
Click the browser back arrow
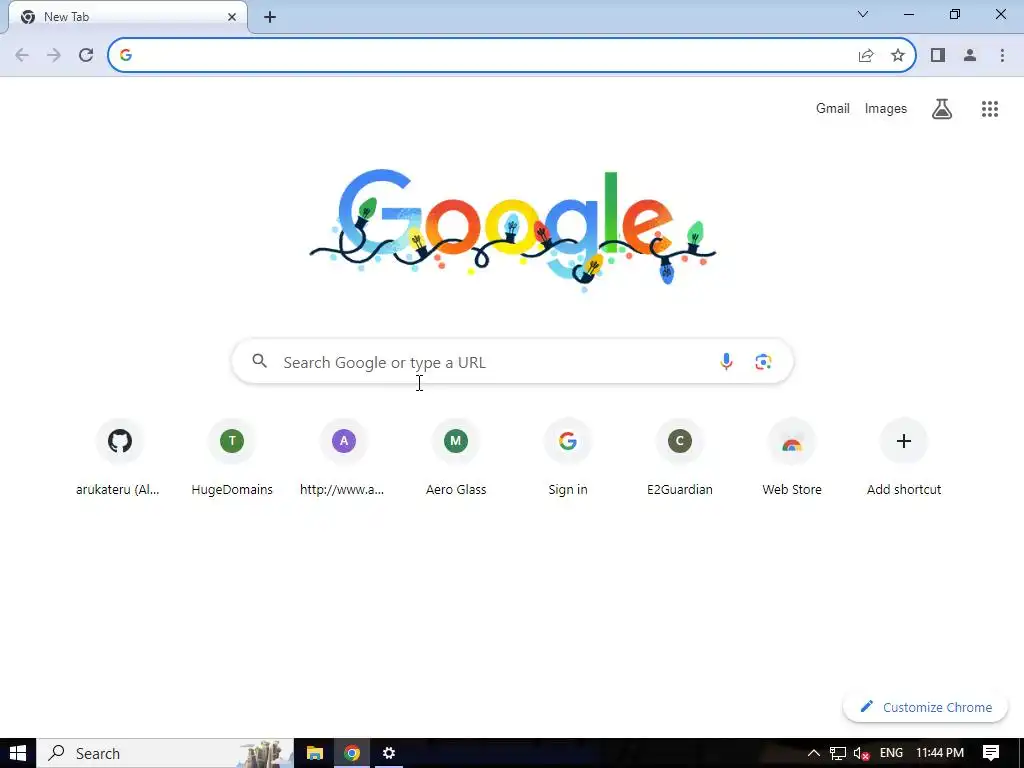pos(22,56)
